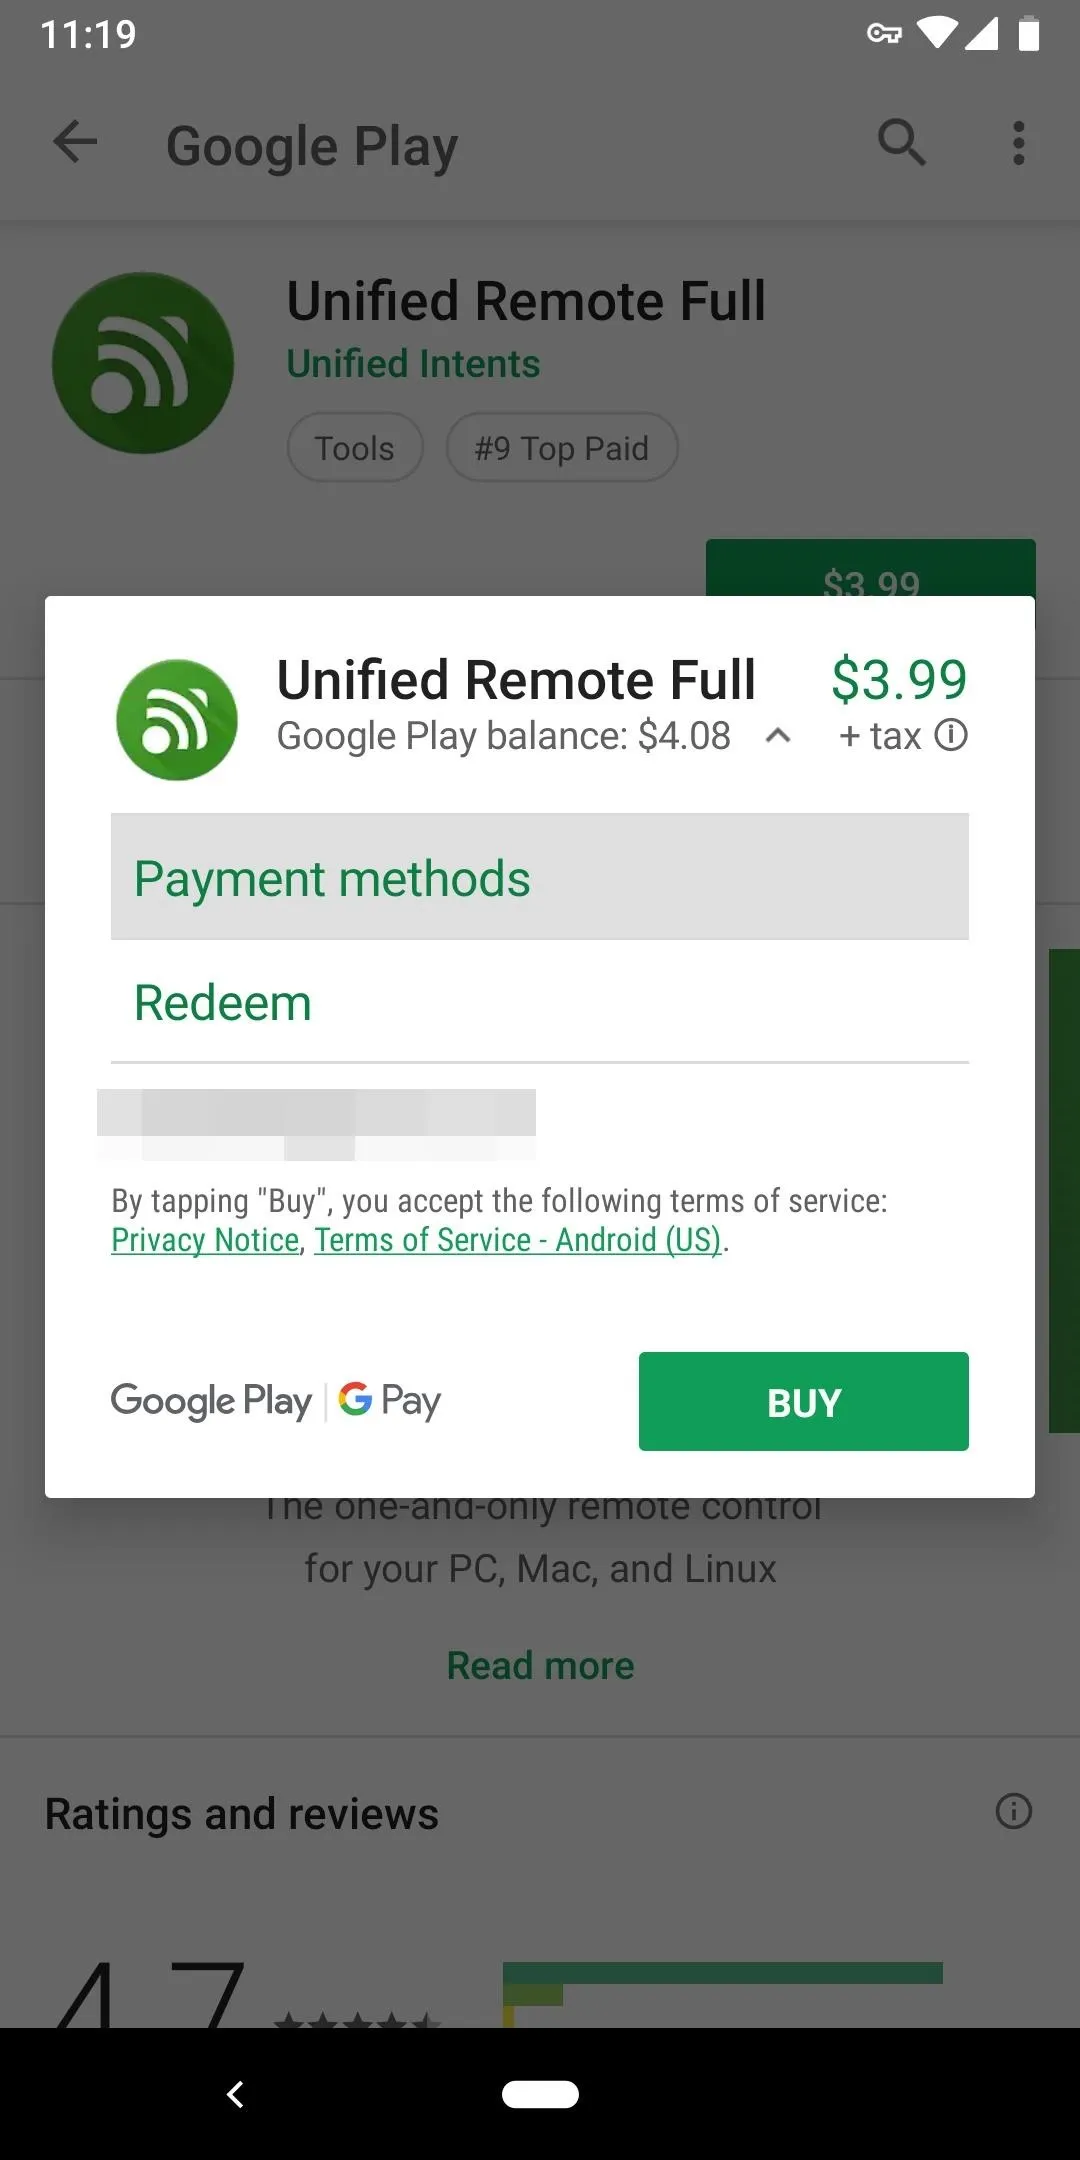Image resolution: width=1080 pixels, height=2160 pixels.
Task: Tap the tax info icon beside + tax
Action: [x=951, y=735]
